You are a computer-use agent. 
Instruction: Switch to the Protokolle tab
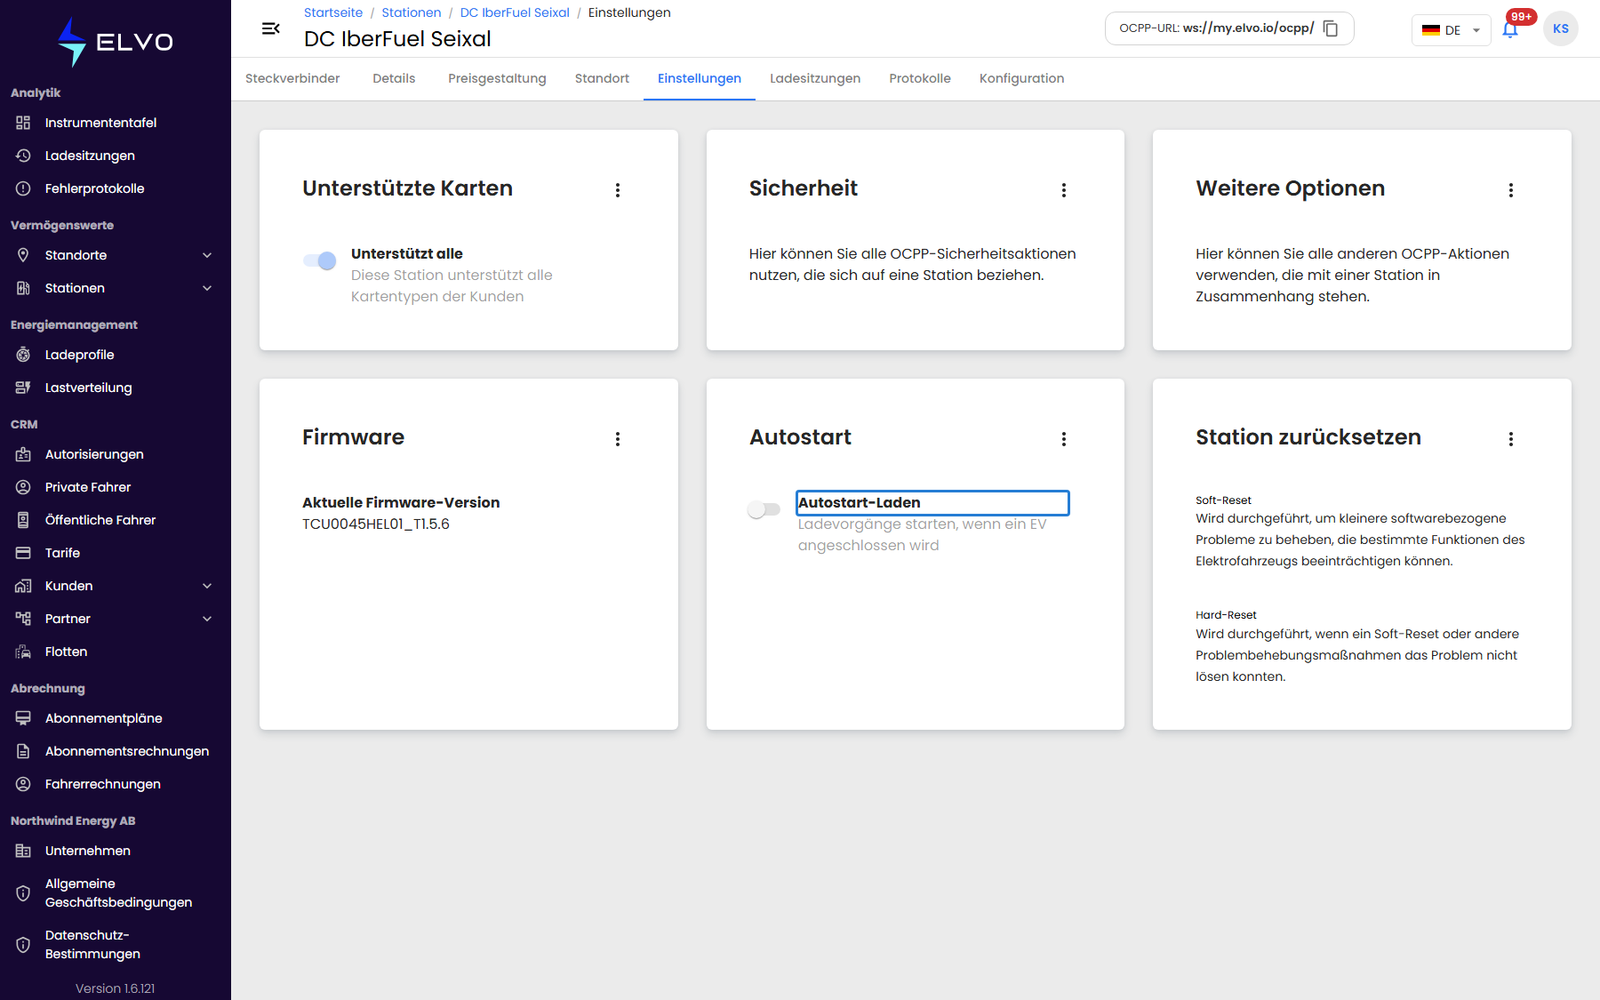click(920, 79)
